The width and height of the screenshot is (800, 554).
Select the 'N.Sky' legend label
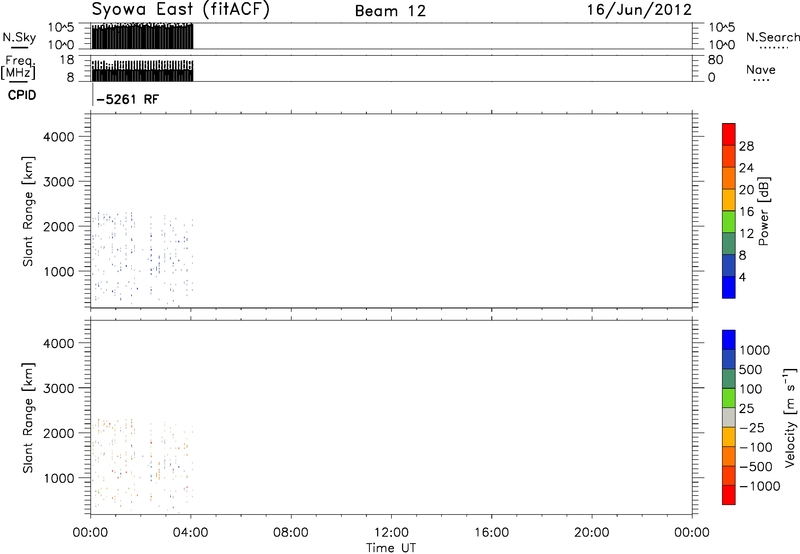tap(19, 37)
